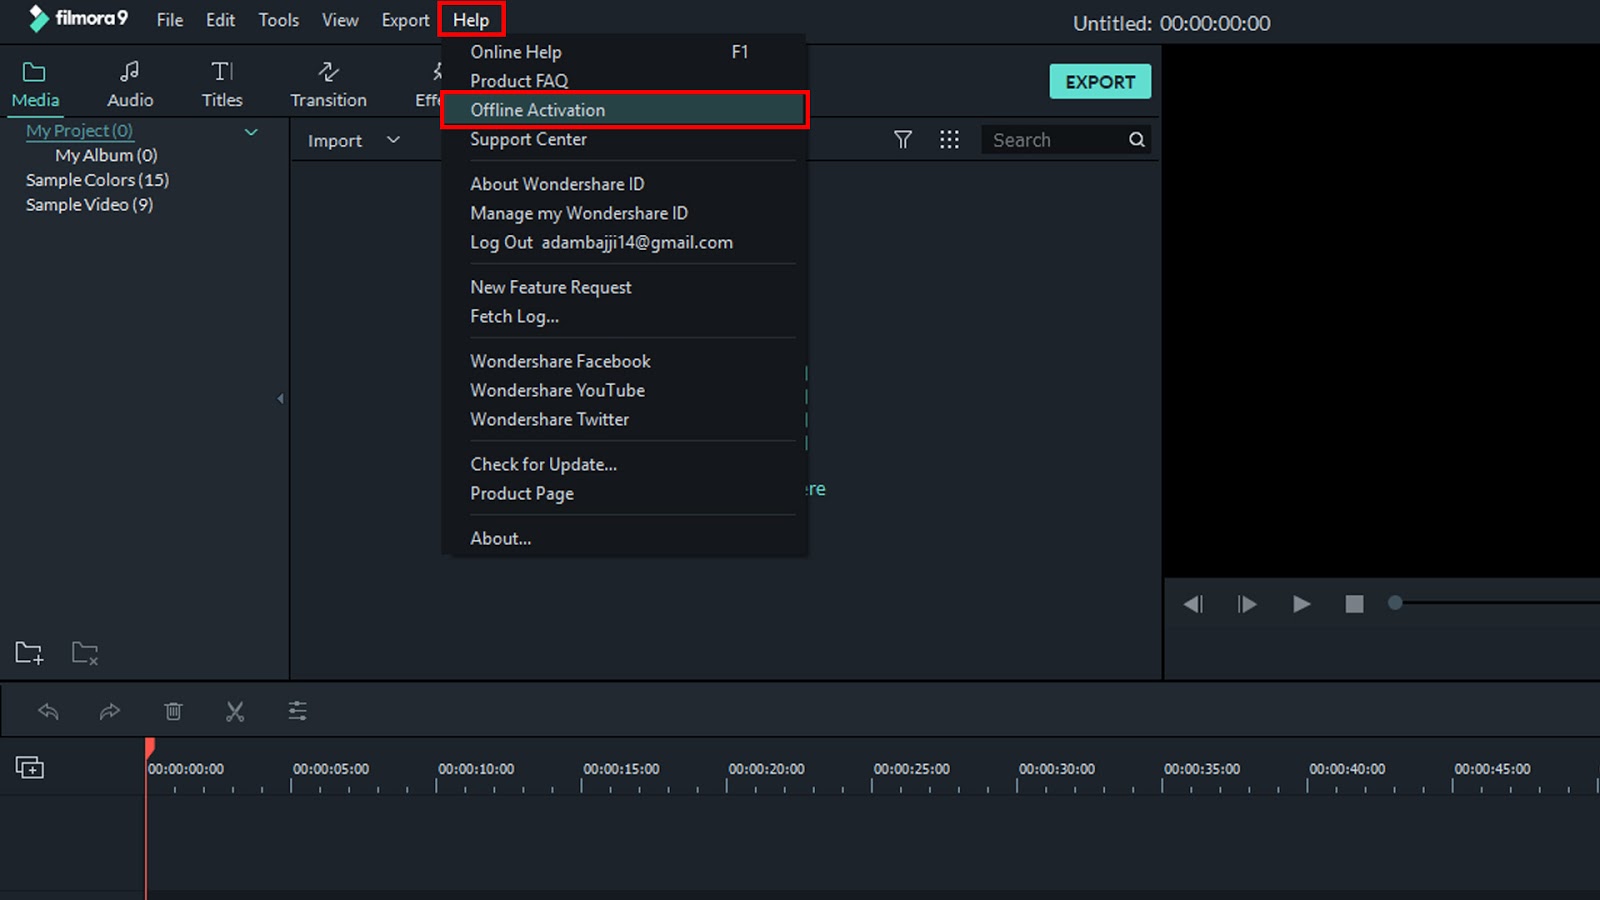Open the Import dropdown
Viewport: 1600px width, 900px height.
point(353,141)
